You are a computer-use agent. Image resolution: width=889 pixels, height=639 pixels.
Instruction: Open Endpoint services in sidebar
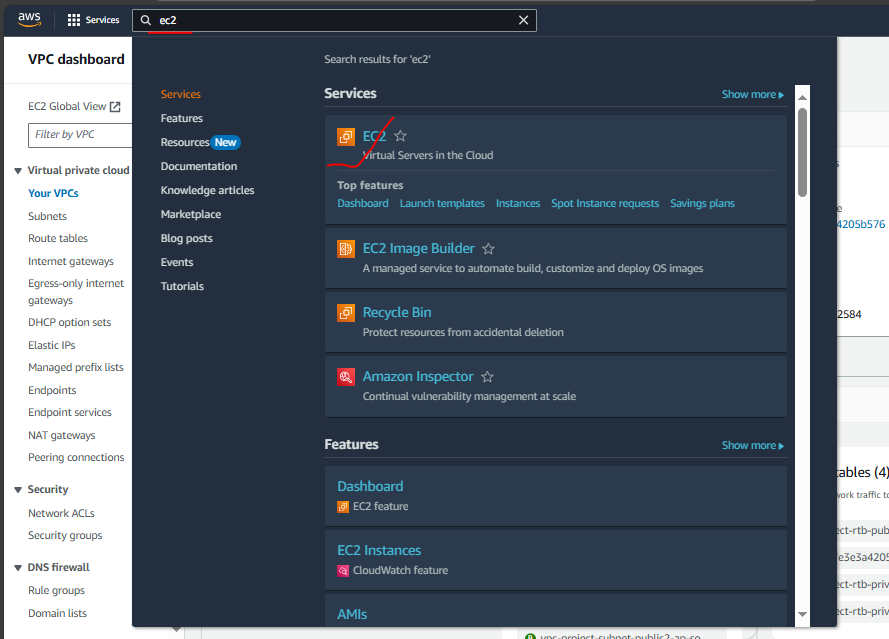(x=70, y=413)
